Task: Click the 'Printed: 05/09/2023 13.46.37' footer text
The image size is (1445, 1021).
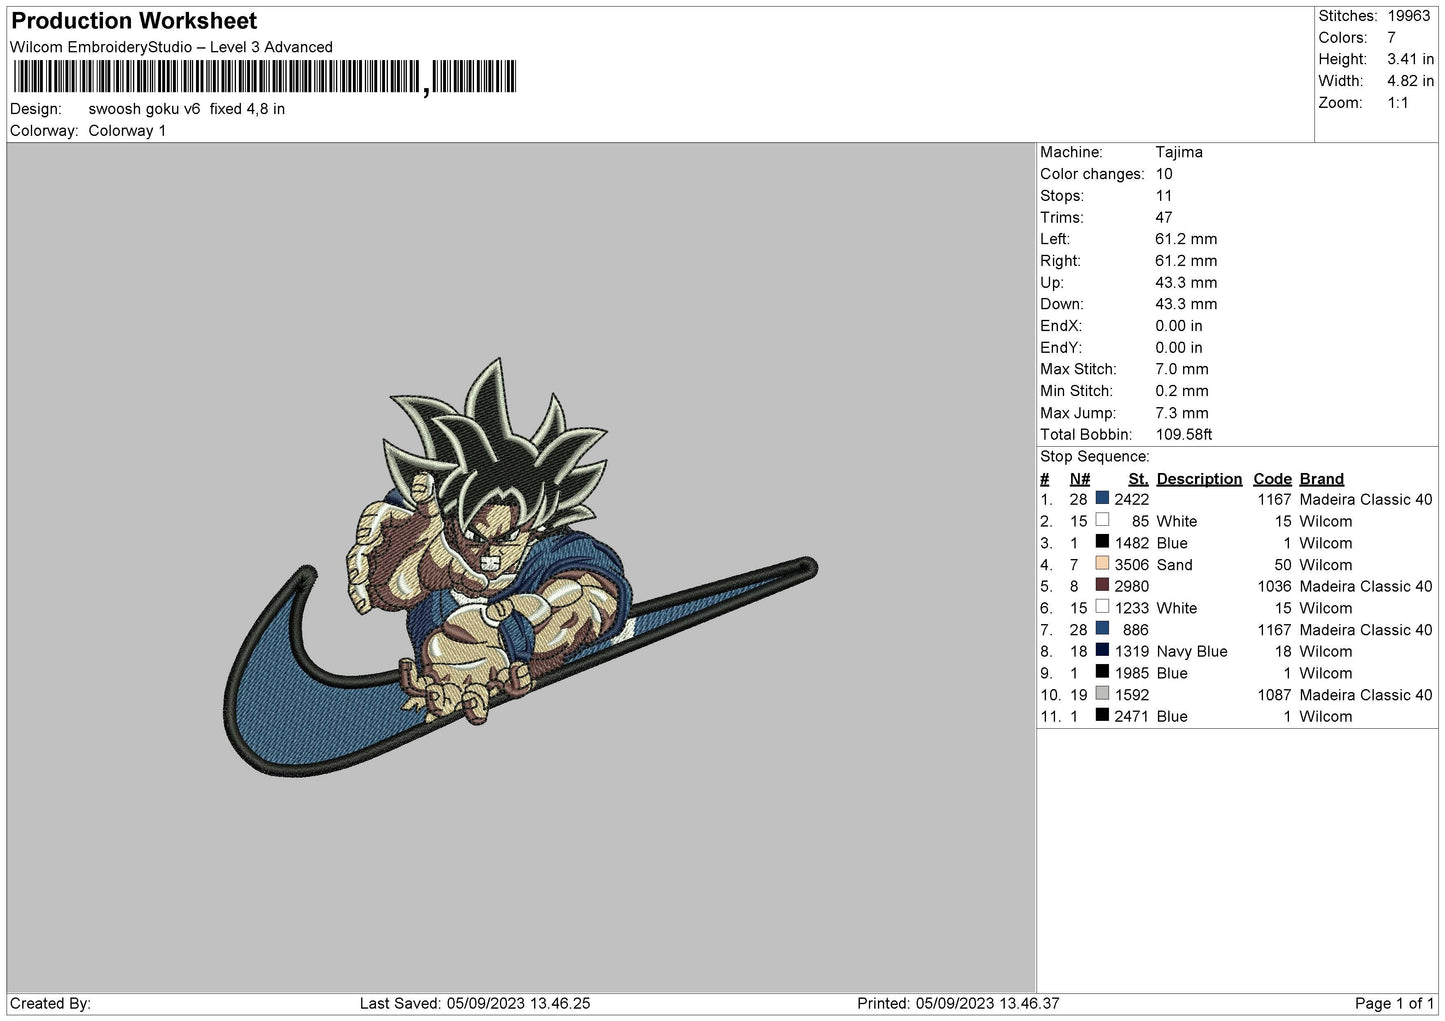Action: (958, 1003)
